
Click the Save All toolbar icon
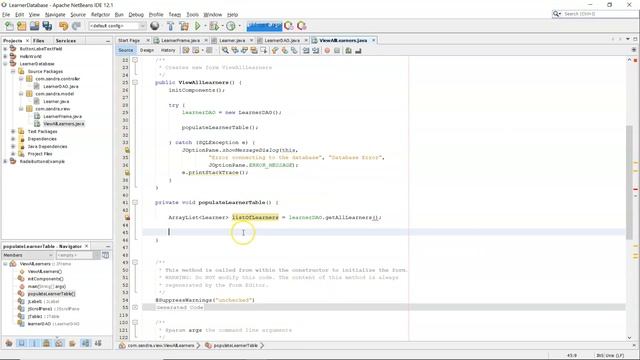47,26
